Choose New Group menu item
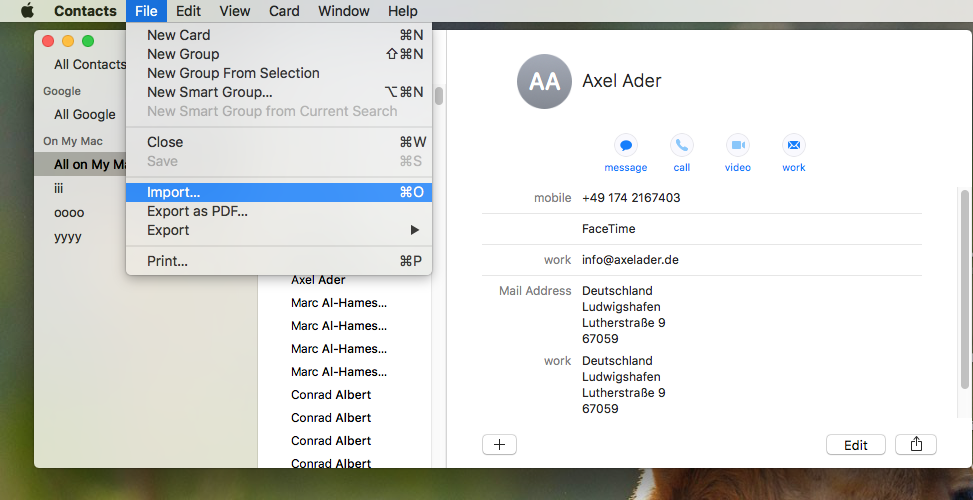This screenshot has height=500, width=973. pos(279,54)
